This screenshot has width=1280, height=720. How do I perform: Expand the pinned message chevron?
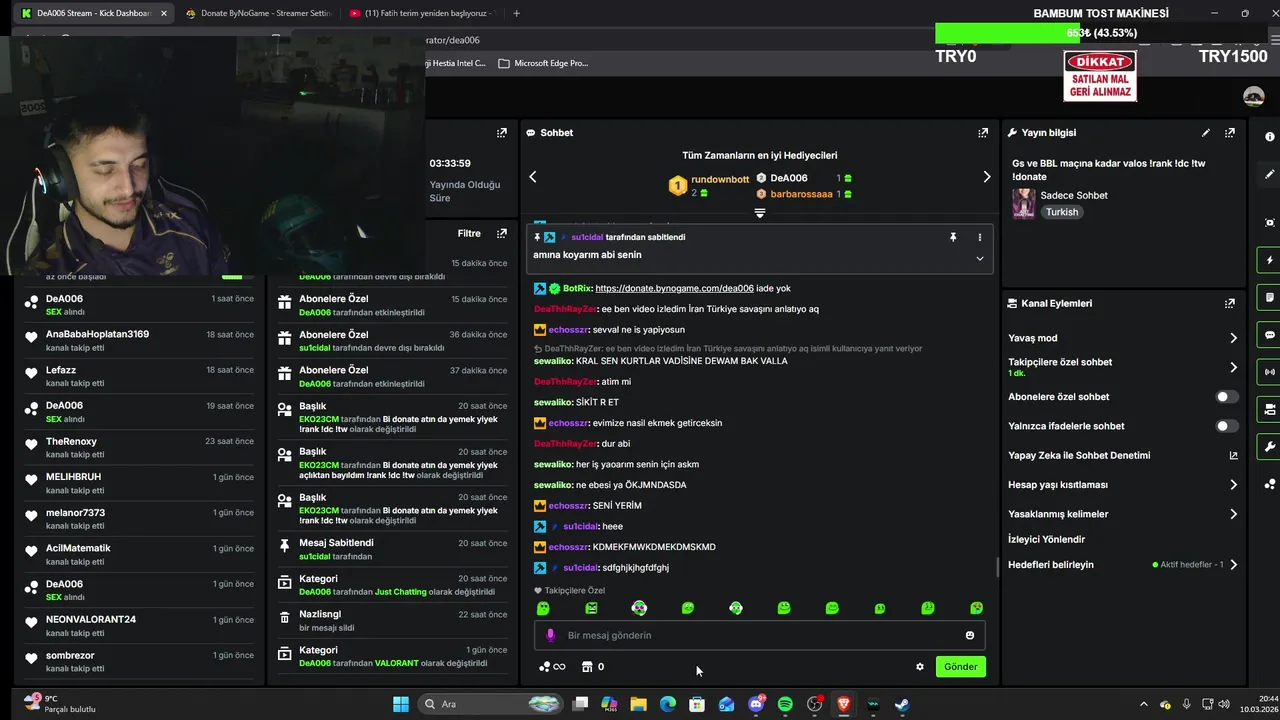[x=980, y=258]
